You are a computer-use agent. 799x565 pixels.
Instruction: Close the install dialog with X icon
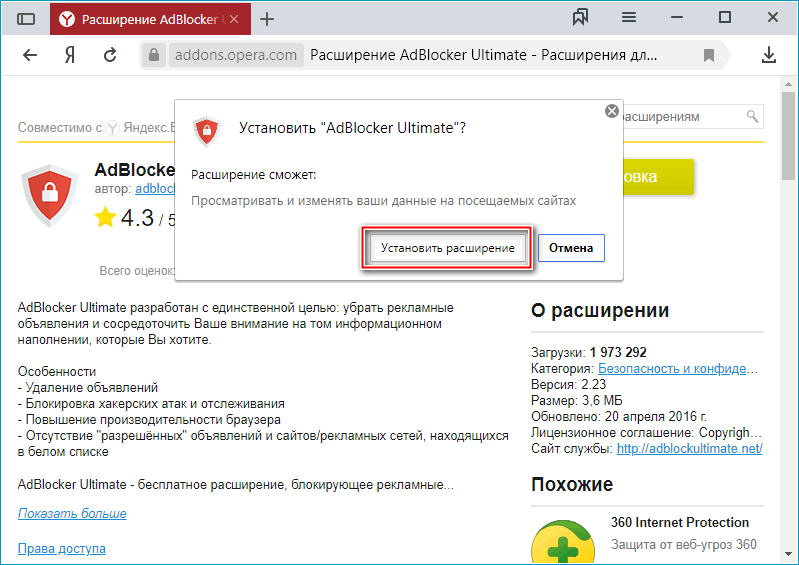(612, 112)
